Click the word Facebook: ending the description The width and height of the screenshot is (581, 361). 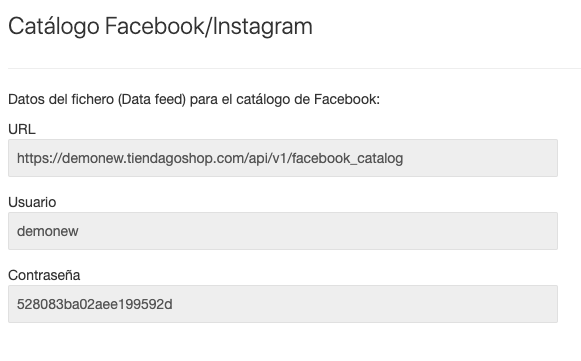pos(347,99)
